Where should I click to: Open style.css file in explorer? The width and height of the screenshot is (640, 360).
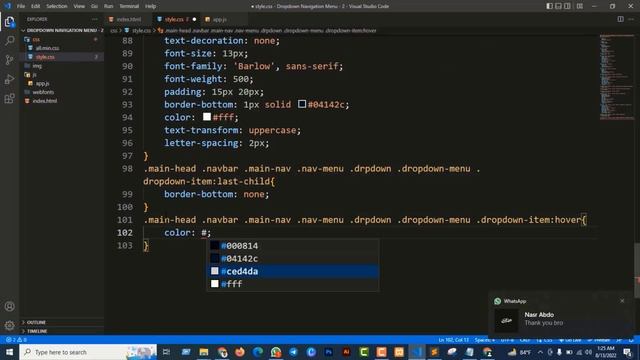[61, 57]
